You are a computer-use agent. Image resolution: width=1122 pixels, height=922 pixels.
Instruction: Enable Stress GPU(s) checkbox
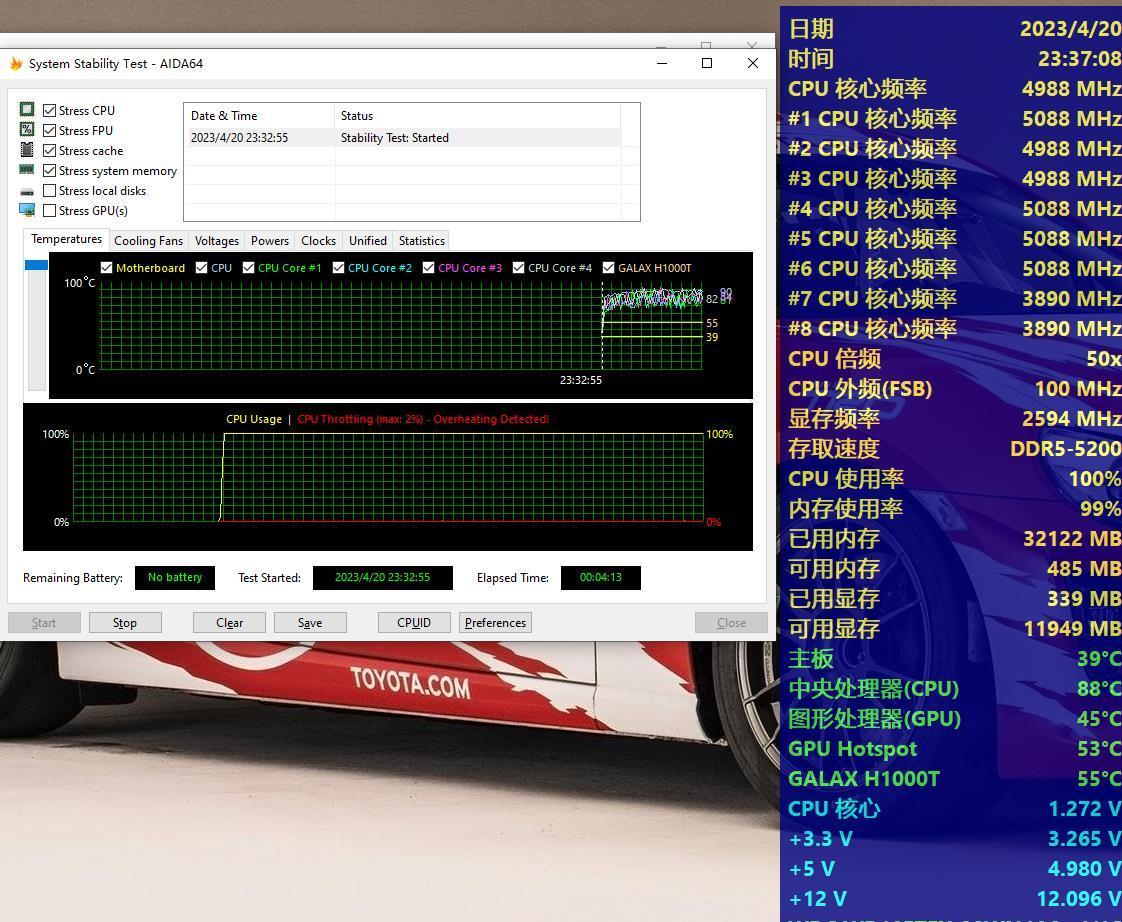pos(49,210)
